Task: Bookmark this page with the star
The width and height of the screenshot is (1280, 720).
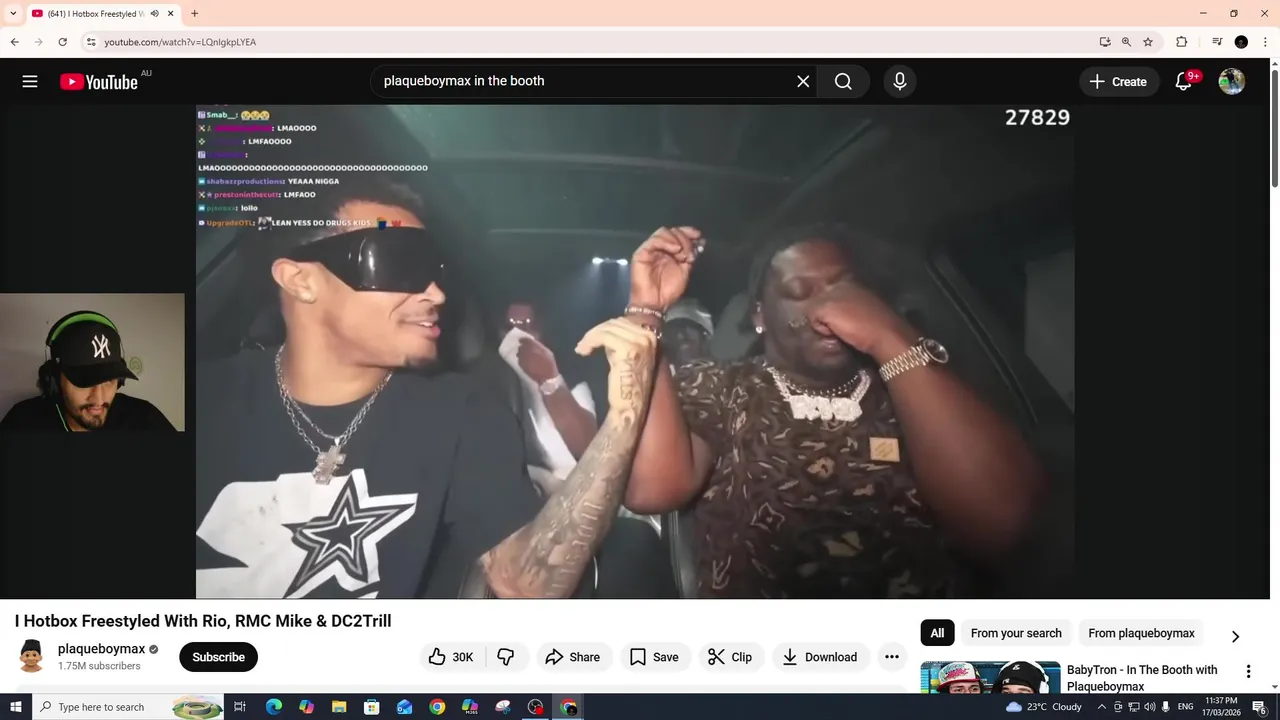Action: pos(1148,42)
